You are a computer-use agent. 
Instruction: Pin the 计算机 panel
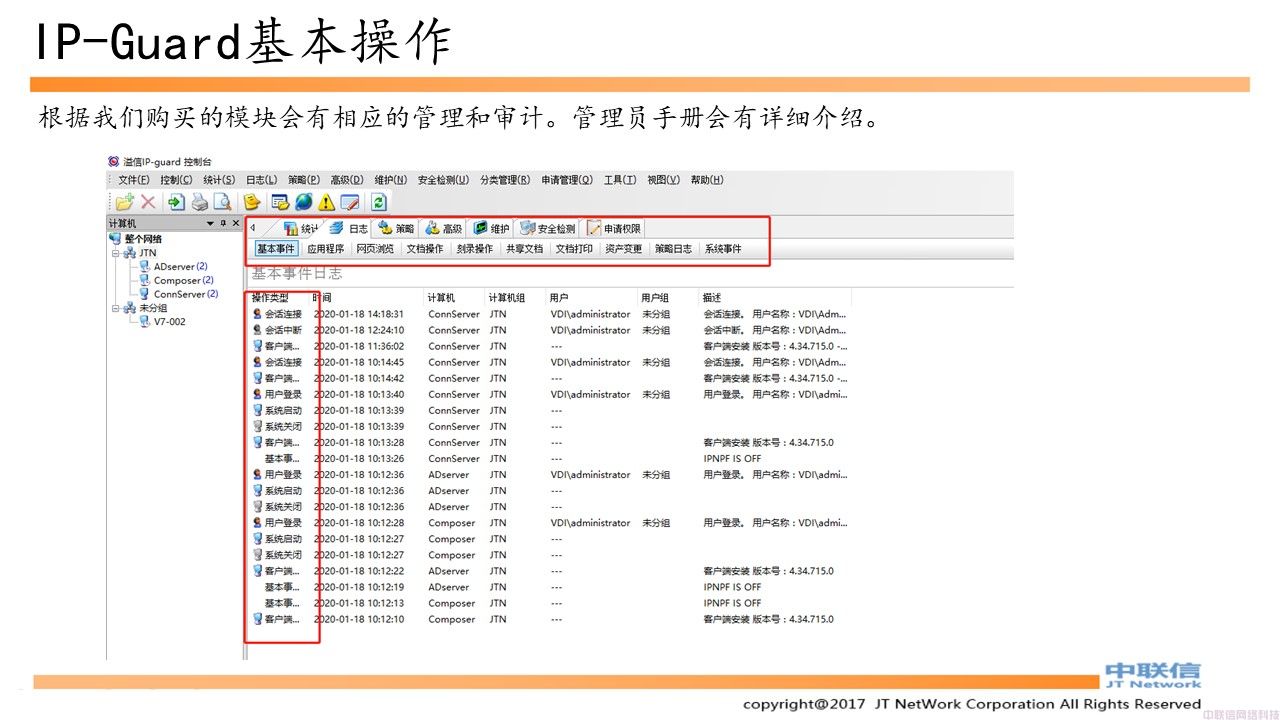(x=222, y=223)
